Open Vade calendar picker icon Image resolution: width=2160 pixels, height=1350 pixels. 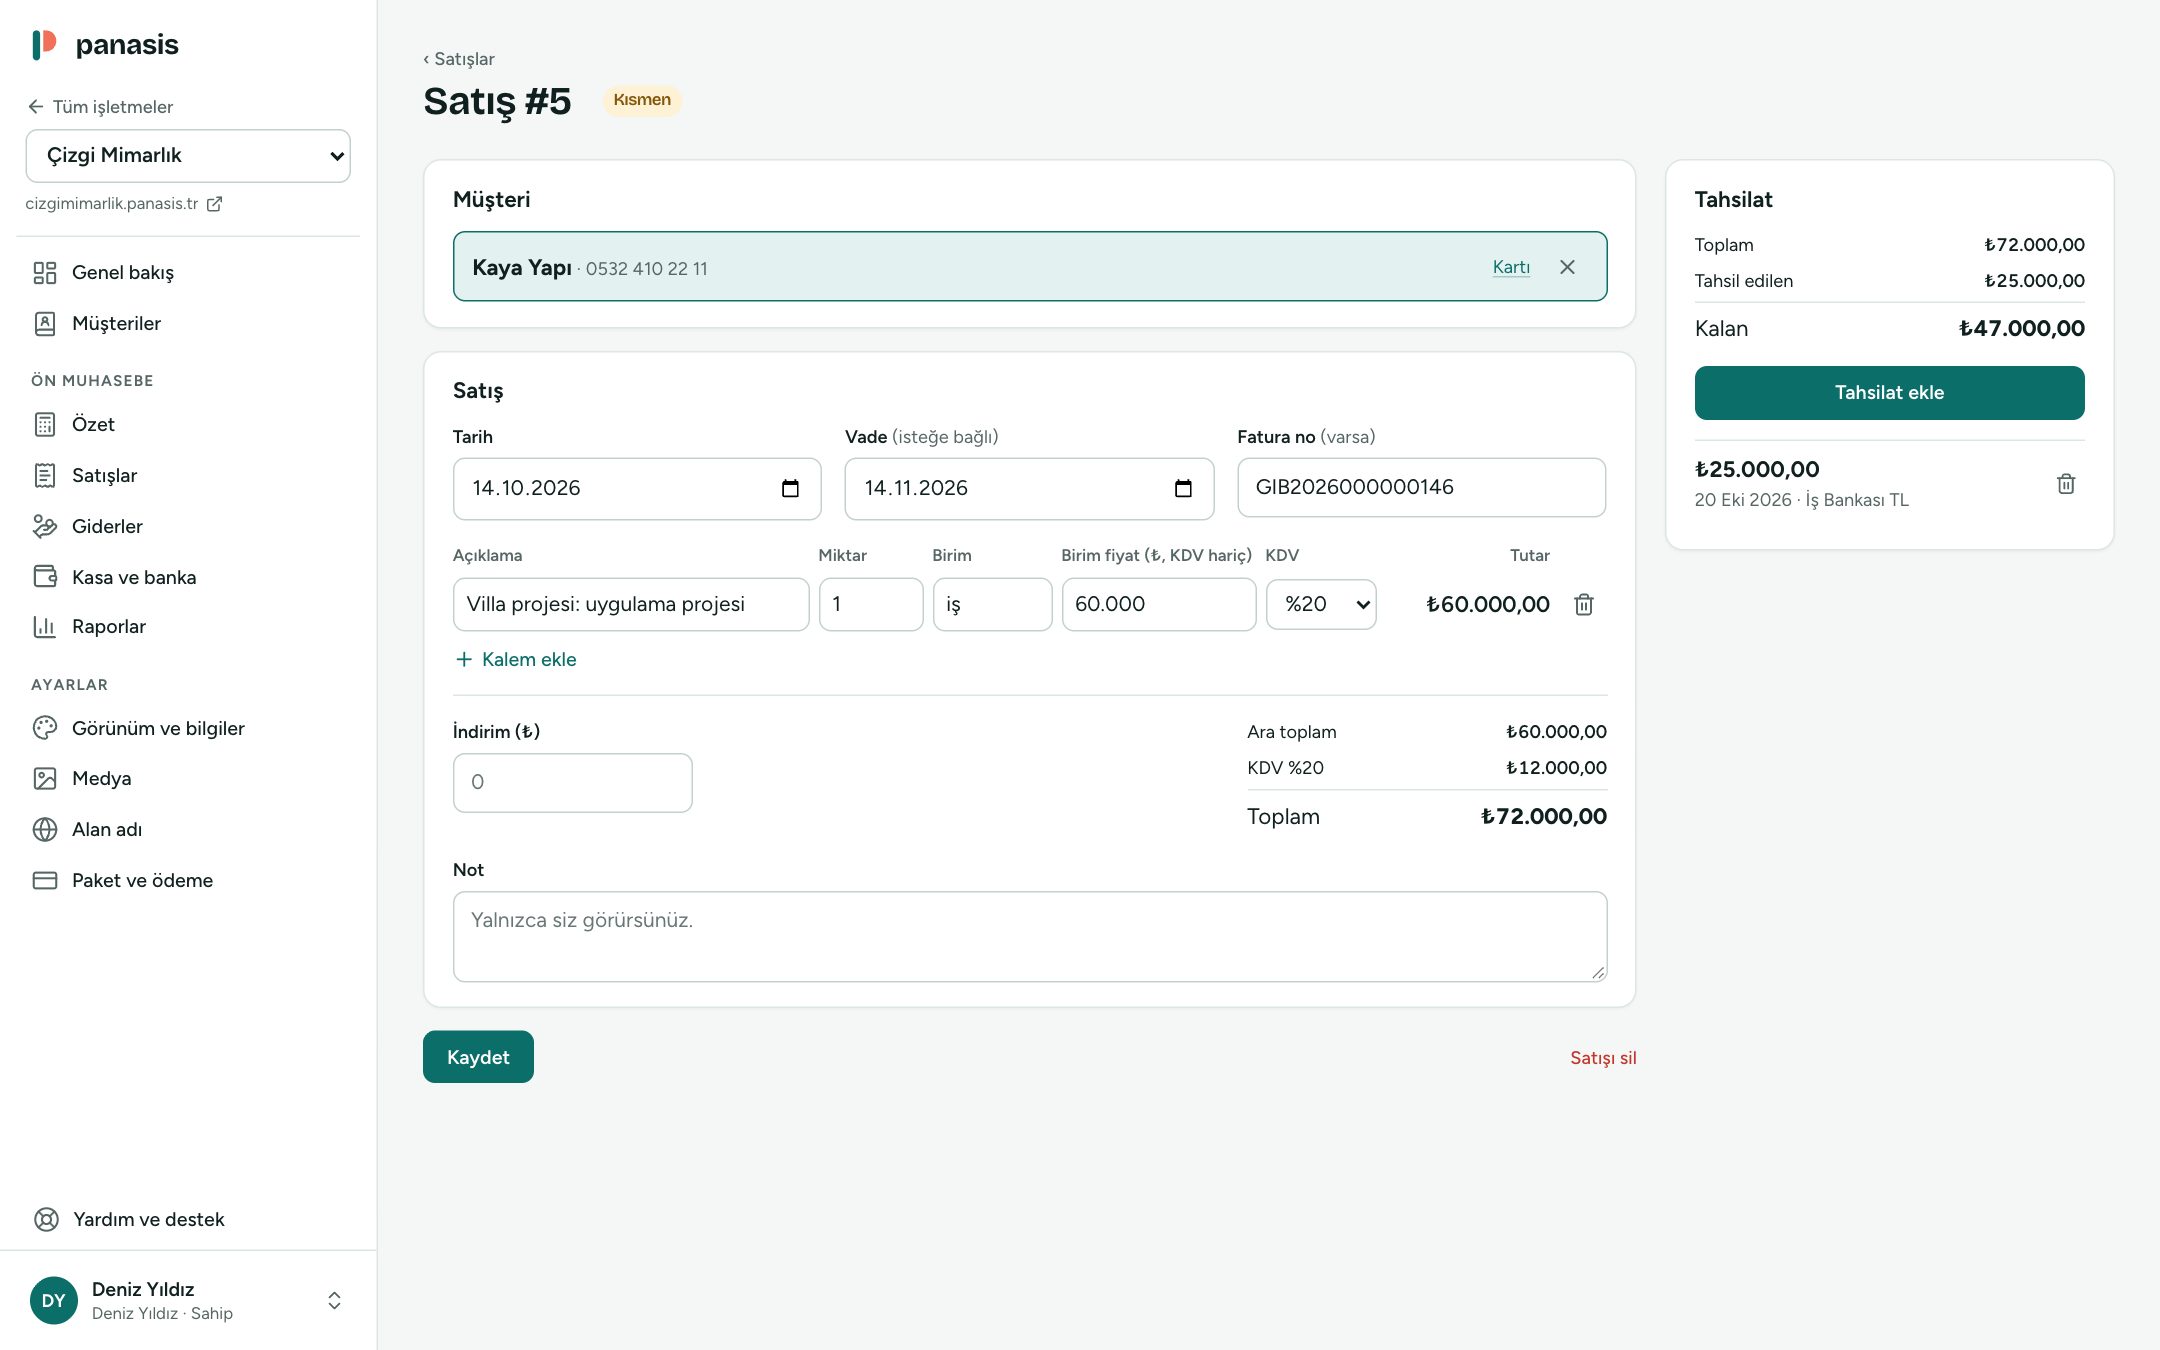click(1183, 488)
